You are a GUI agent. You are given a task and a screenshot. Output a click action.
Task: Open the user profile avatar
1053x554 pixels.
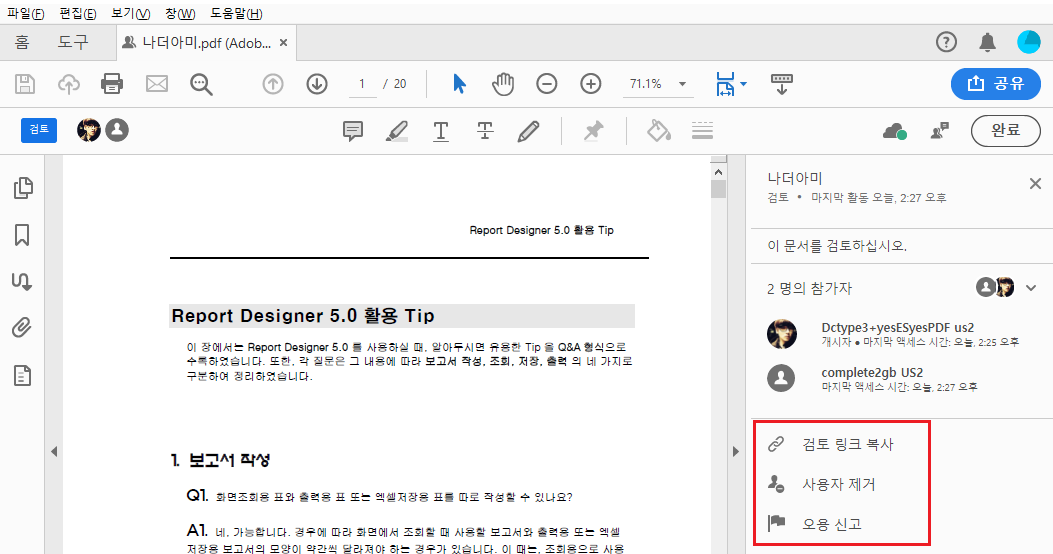click(1028, 42)
